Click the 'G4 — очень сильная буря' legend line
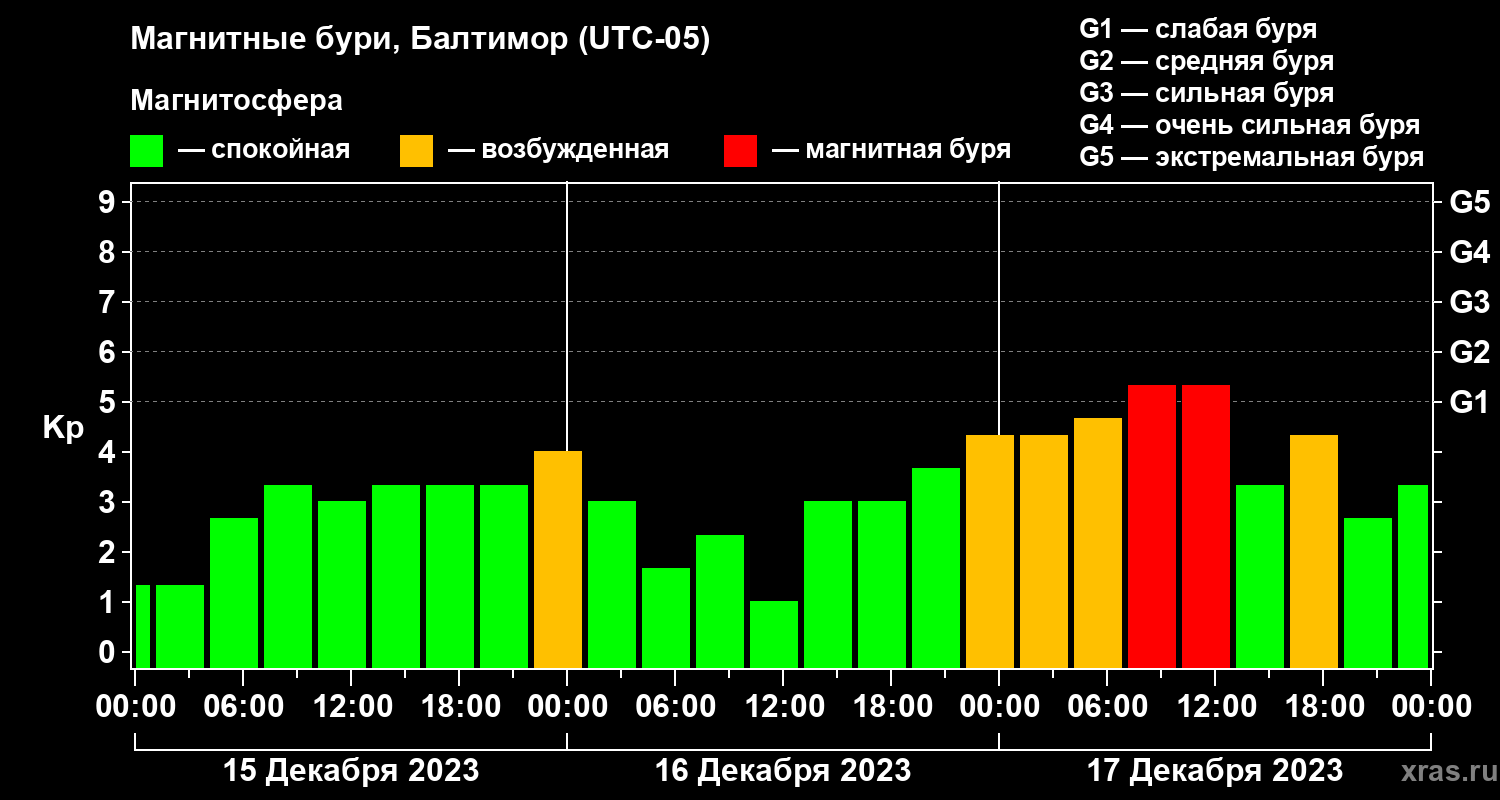The width and height of the screenshot is (1500, 800). click(1250, 125)
